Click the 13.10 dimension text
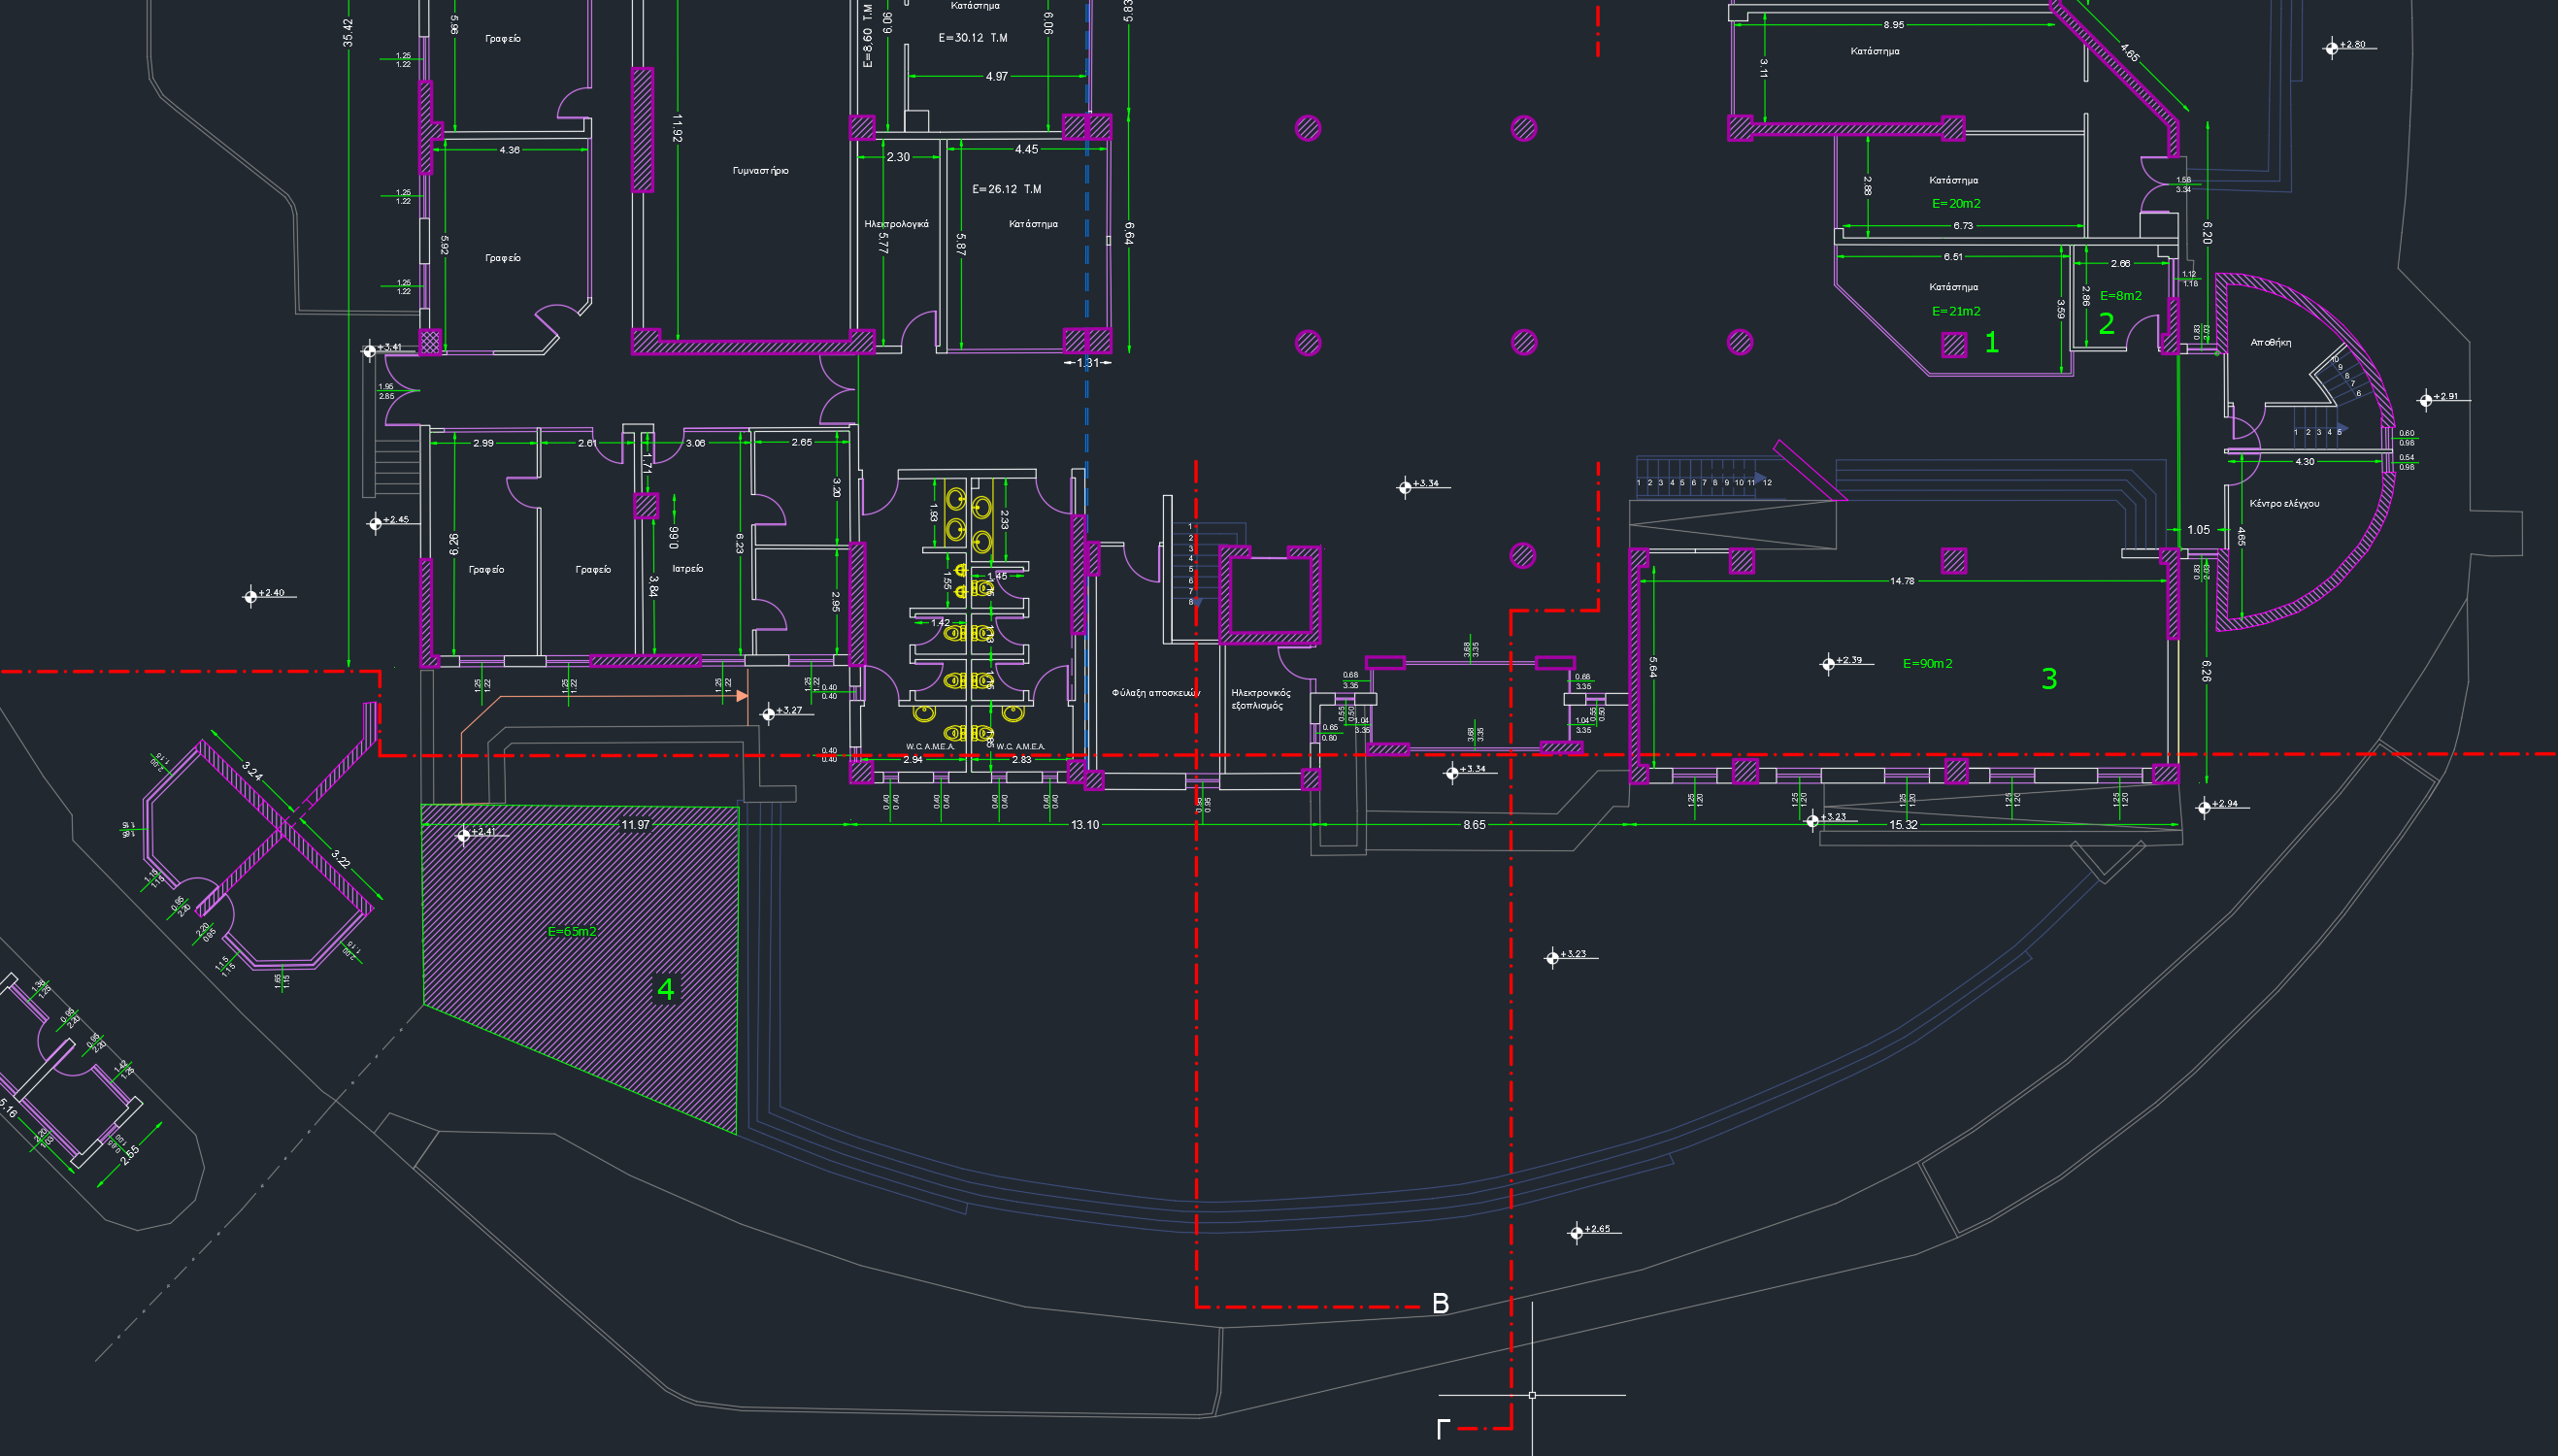This screenshot has height=1456, width=2558. [x=1084, y=825]
